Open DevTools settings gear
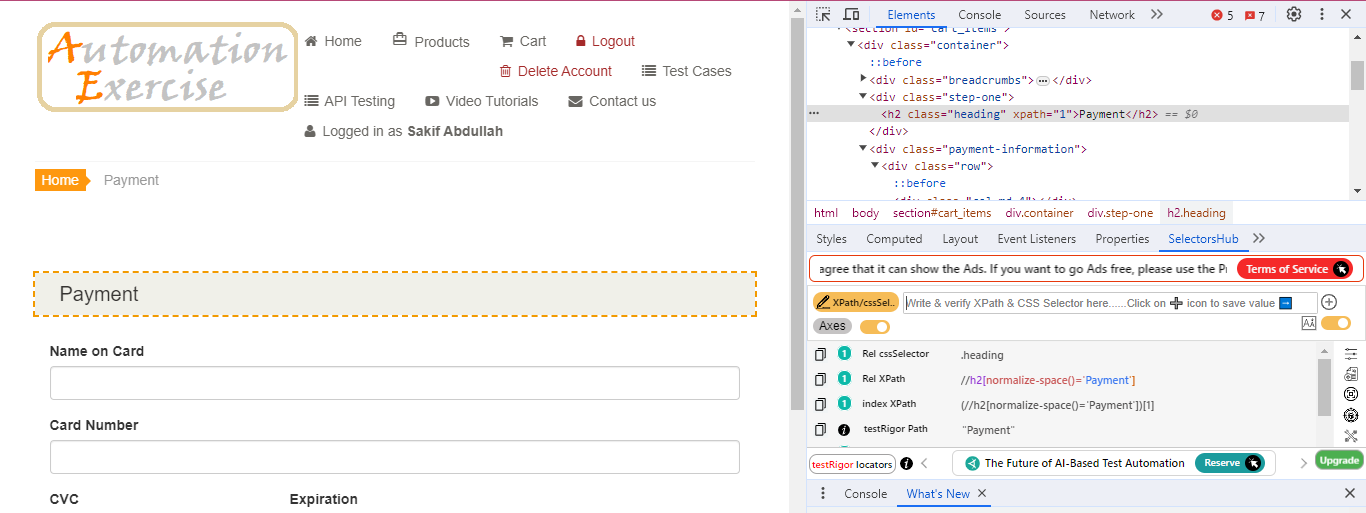The image size is (1366, 513). click(x=1294, y=14)
